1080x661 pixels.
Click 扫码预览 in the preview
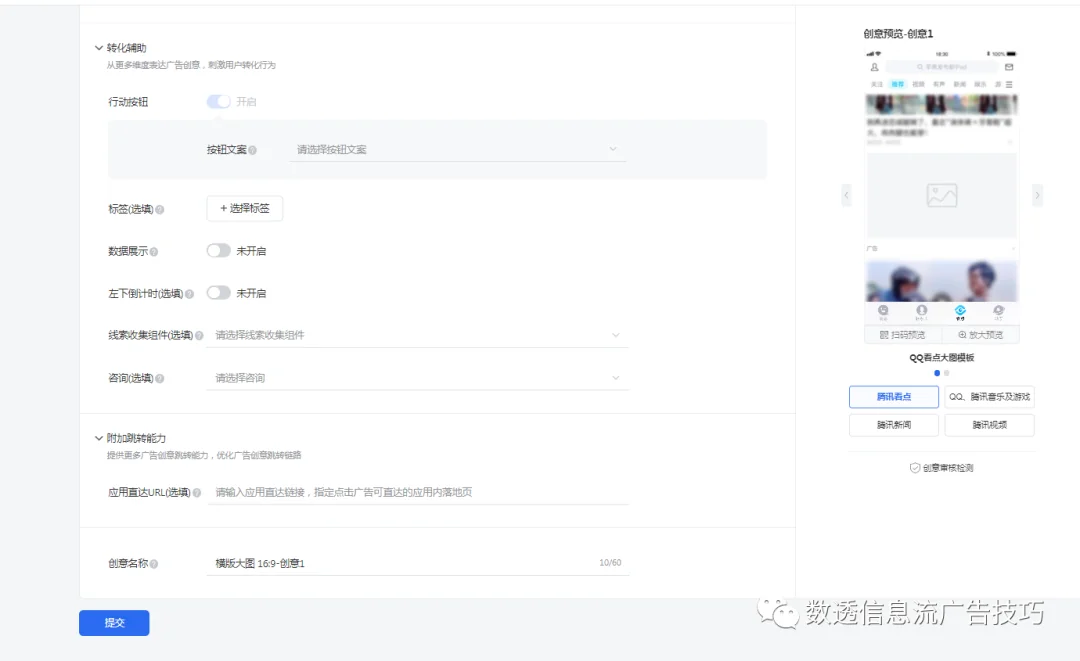coord(902,335)
